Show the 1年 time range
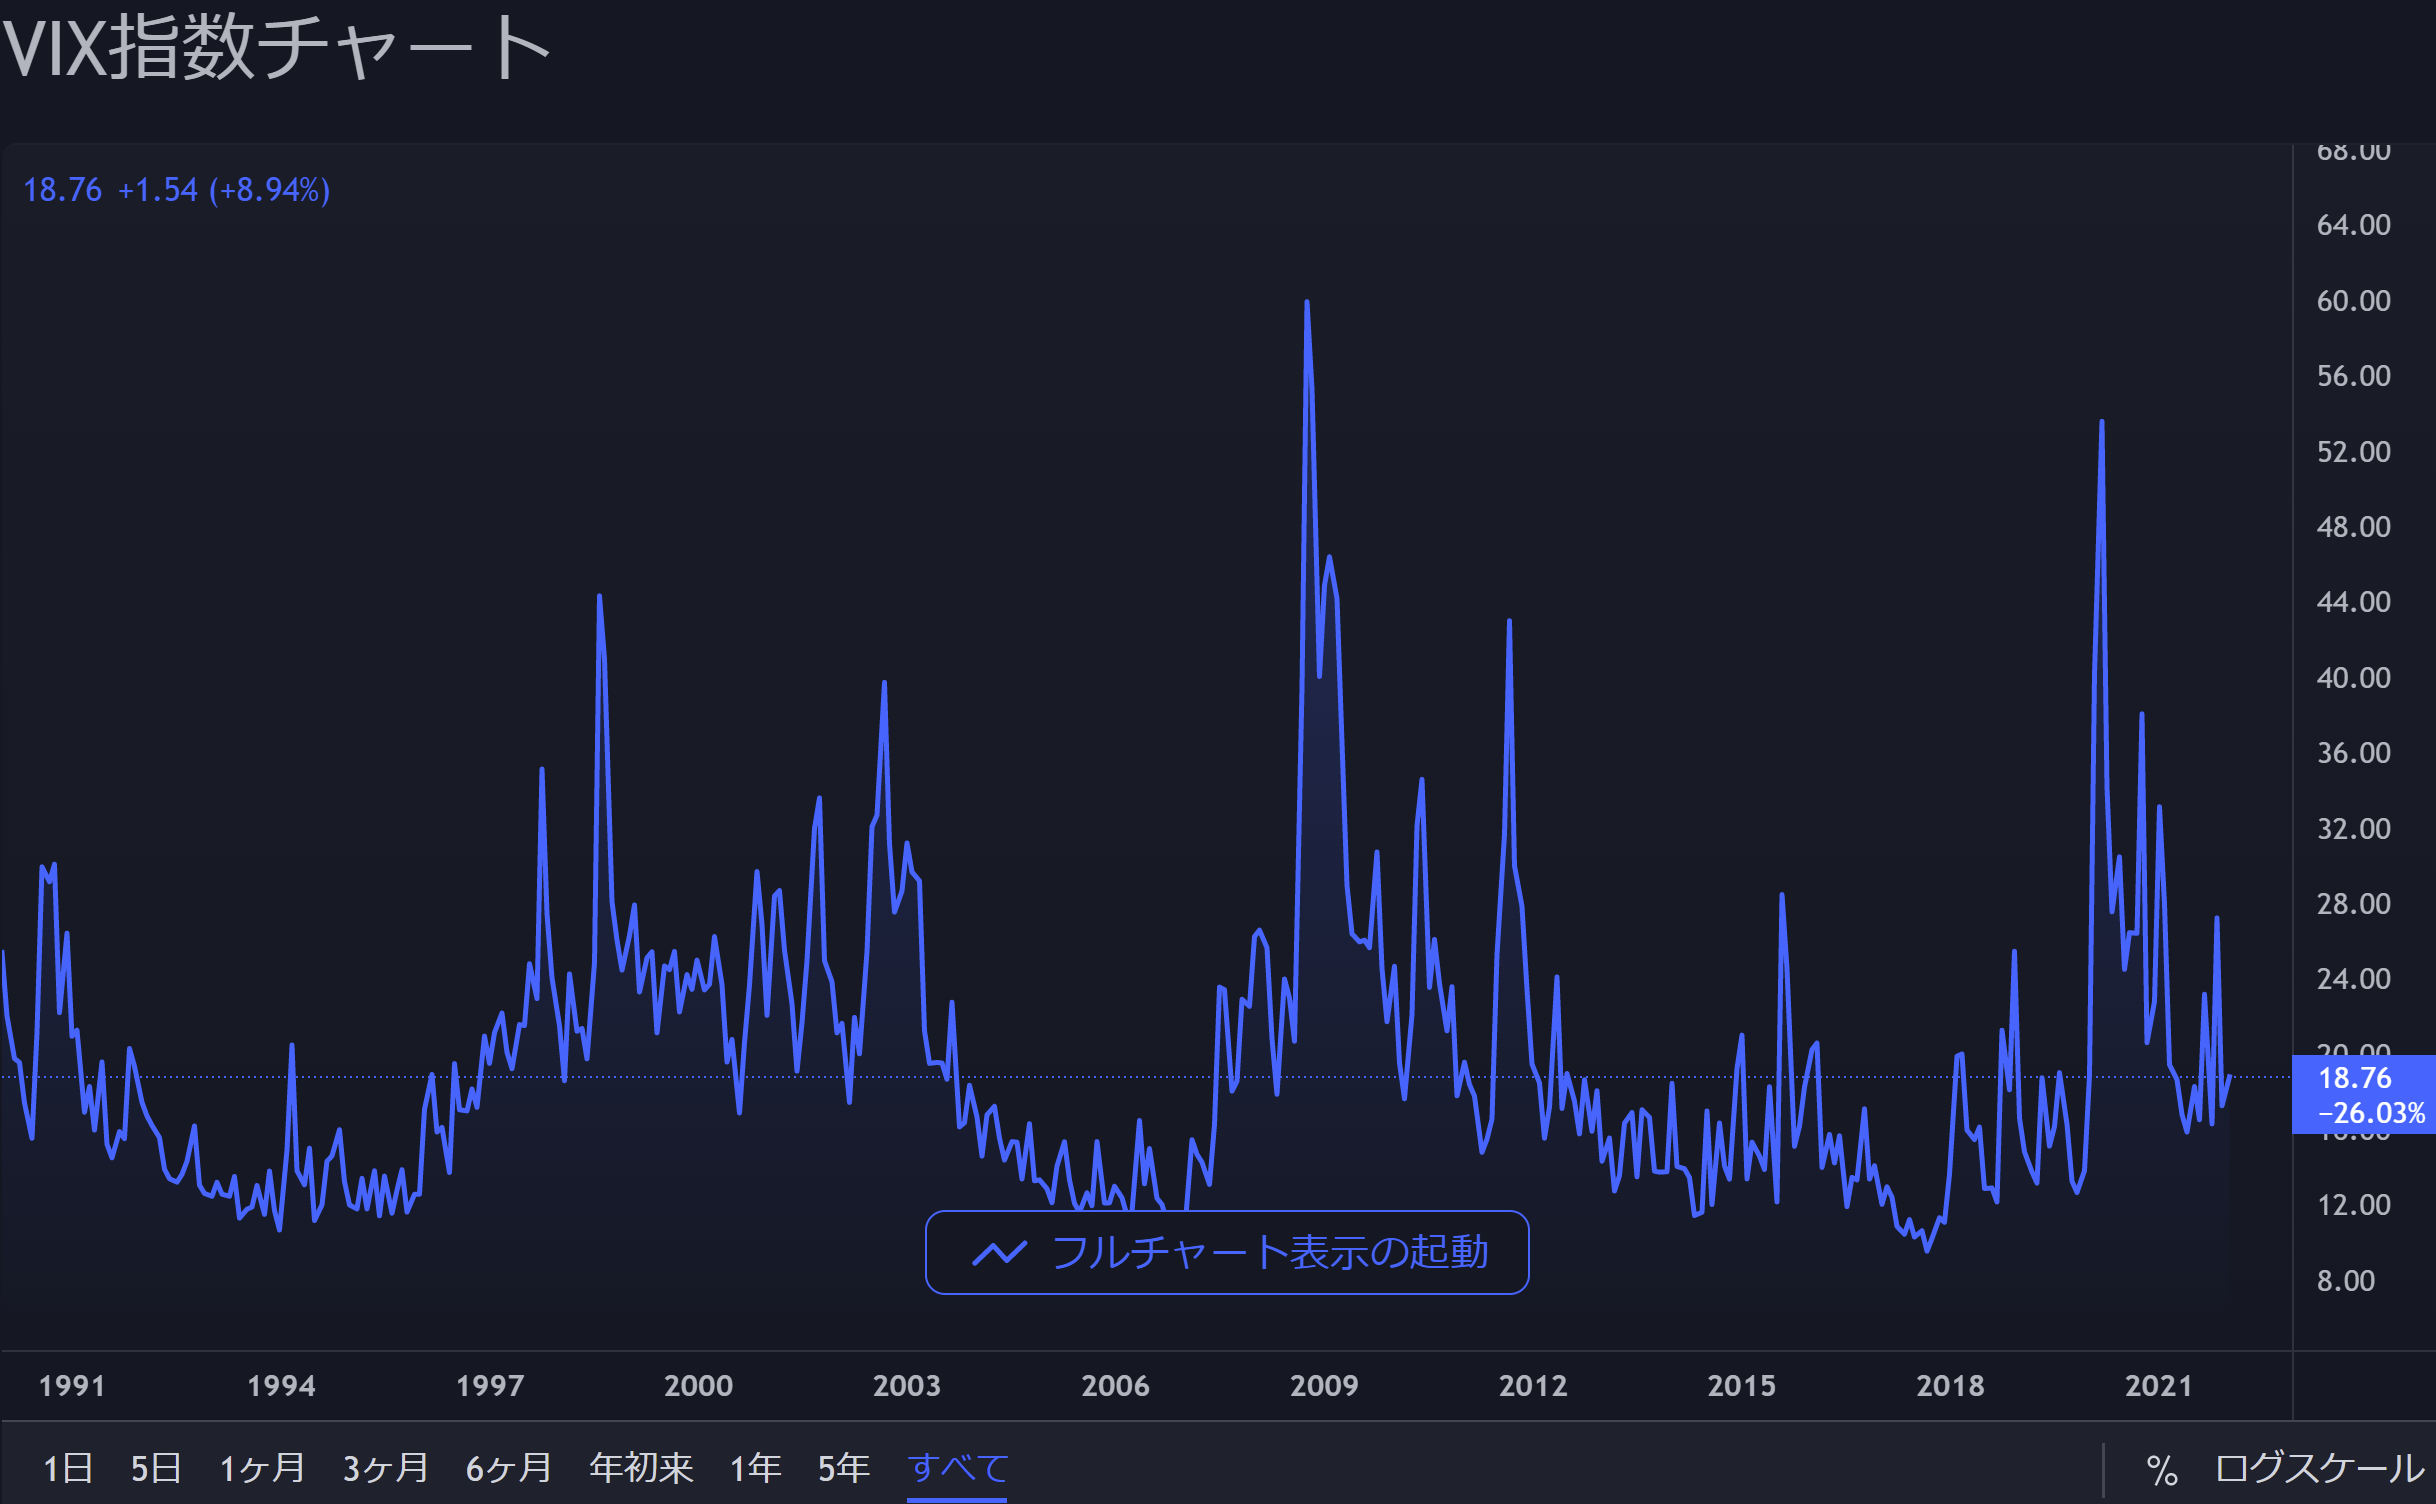 (x=755, y=1468)
